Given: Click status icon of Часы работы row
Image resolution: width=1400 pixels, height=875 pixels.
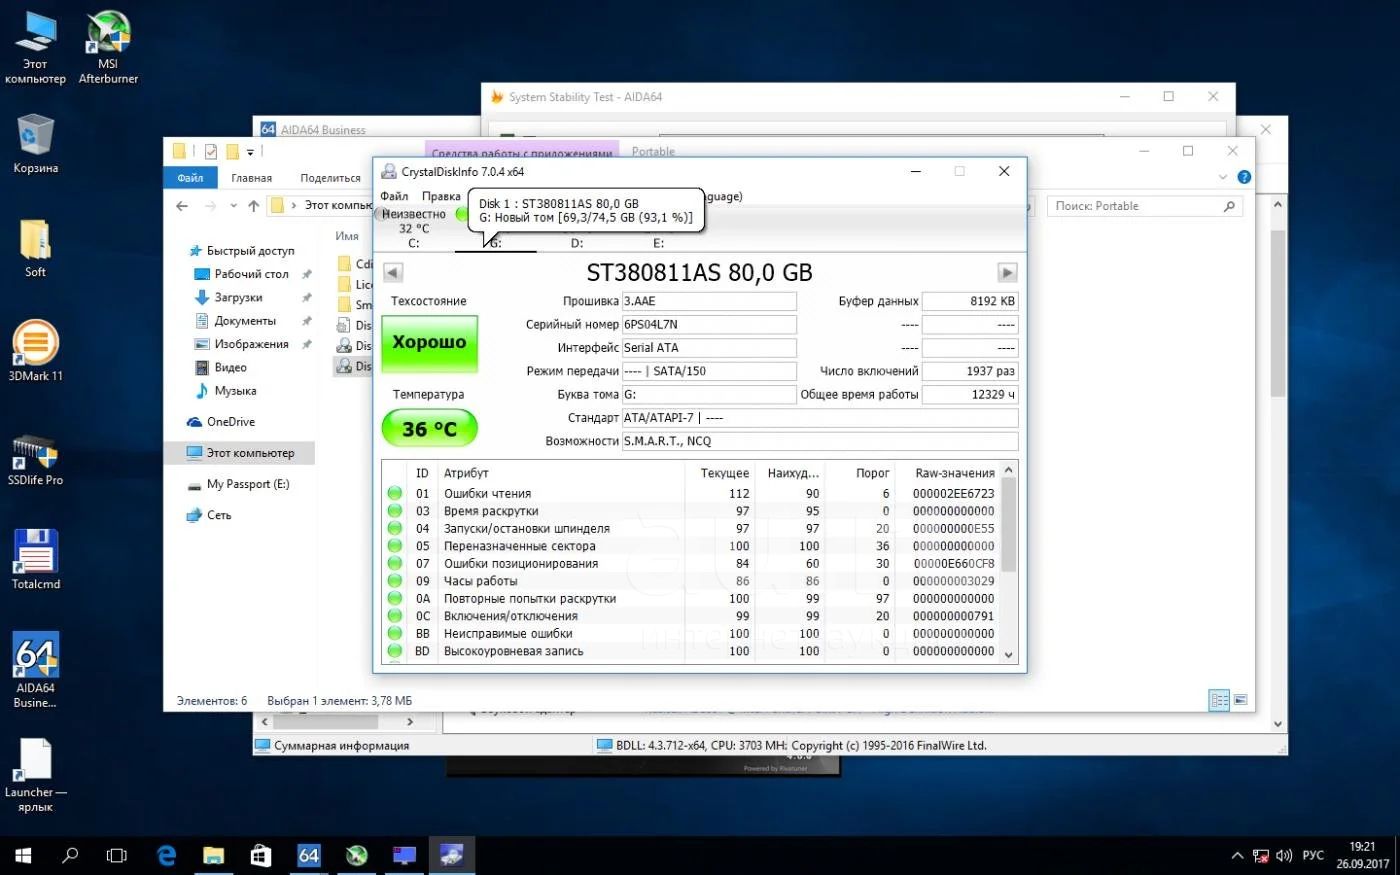Looking at the screenshot, I should pyautogui.click(x=395, y=581).
